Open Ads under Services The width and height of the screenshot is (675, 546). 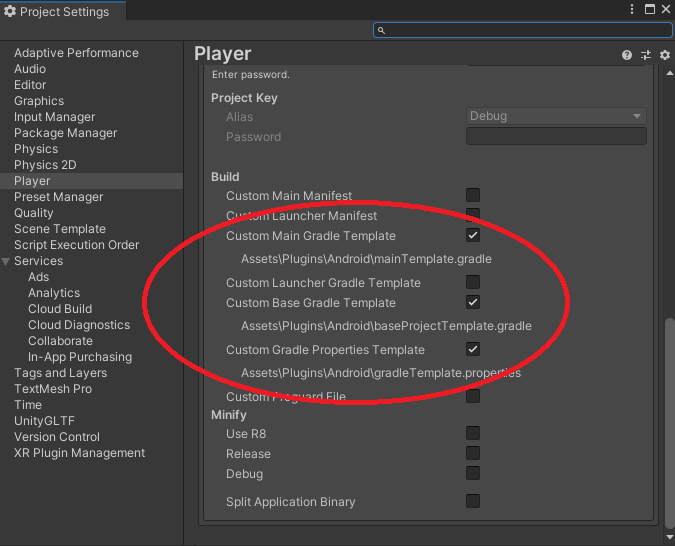click(38, 277)
